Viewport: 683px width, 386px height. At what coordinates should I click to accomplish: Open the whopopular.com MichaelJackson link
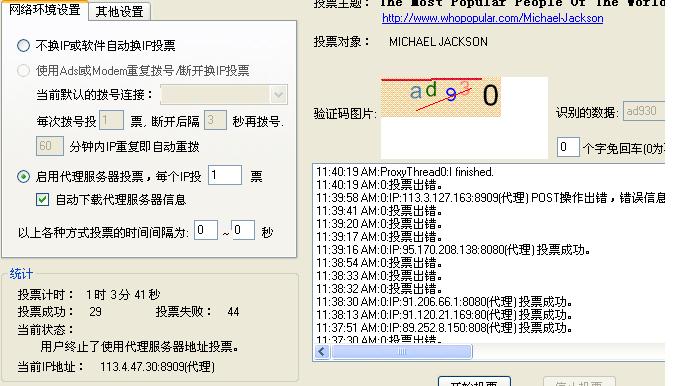493,18
